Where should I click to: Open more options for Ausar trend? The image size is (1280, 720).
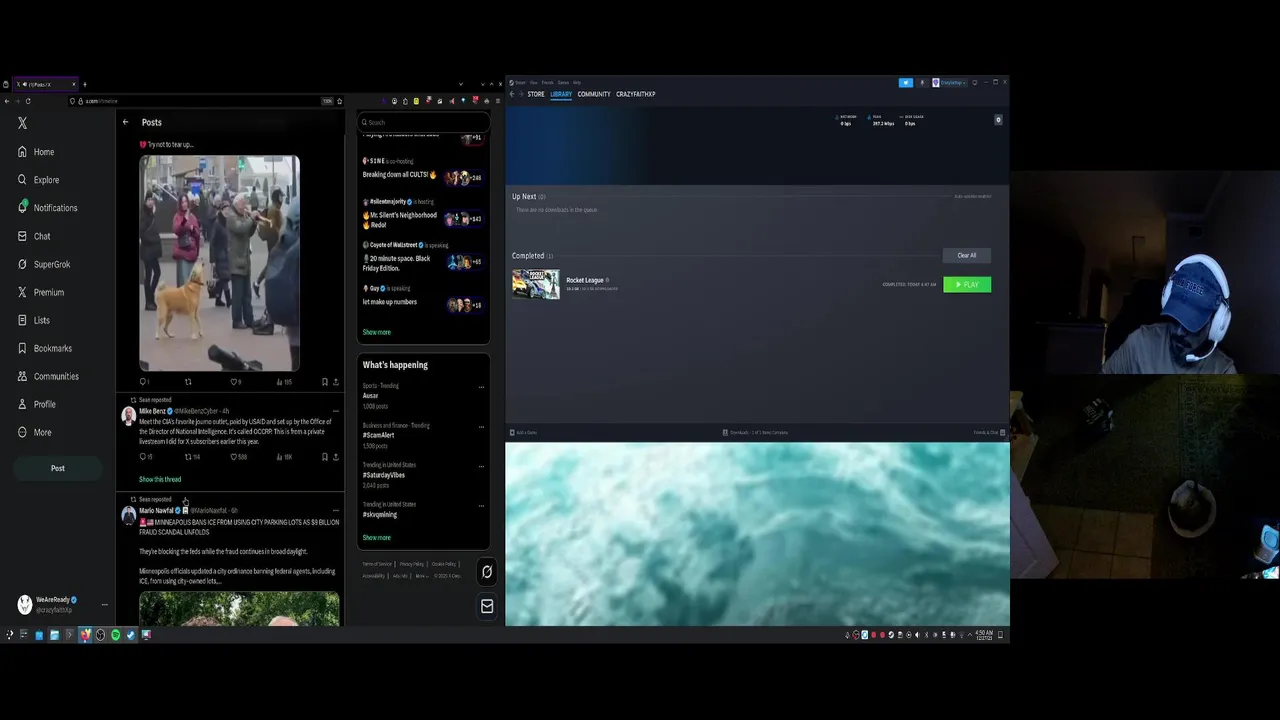pyautogui.click(x=481, y=387)
